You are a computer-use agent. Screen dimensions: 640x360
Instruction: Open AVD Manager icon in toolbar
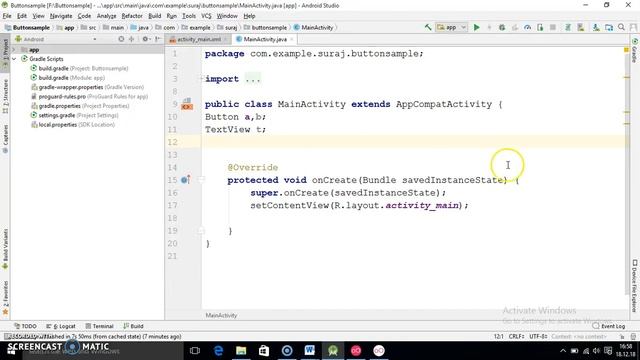coord(580,27)
